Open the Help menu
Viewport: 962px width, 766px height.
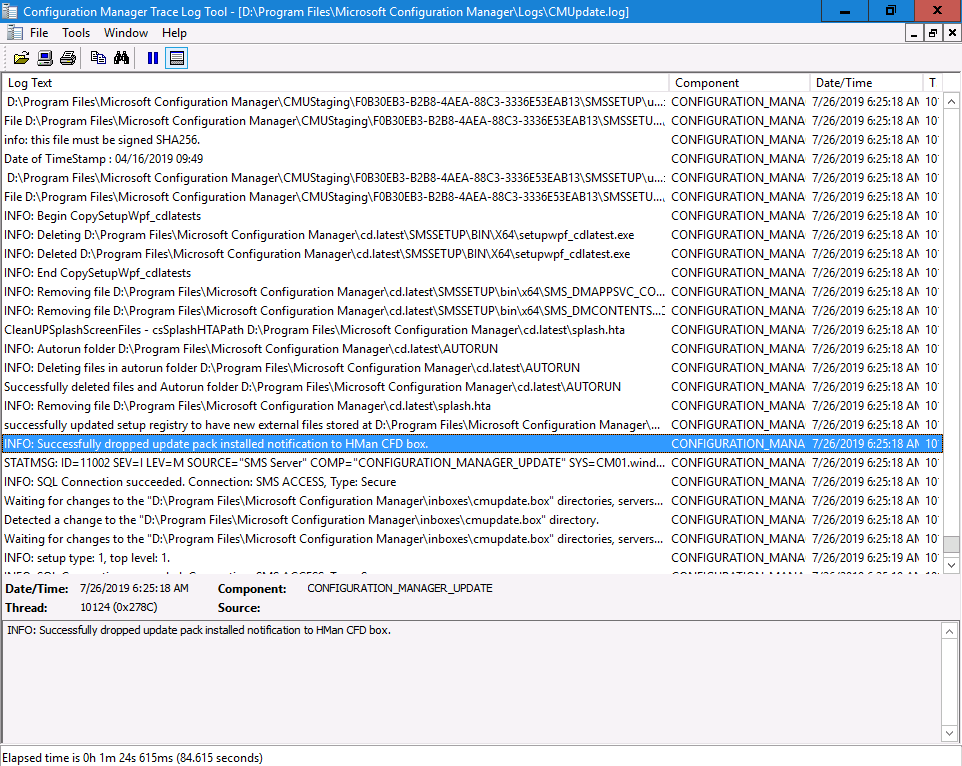(x=174, y=33)
